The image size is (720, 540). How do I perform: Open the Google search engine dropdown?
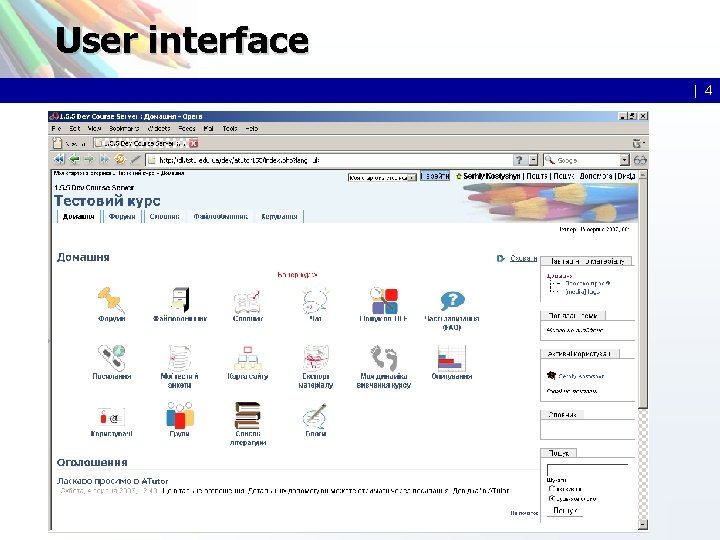tap(624, 160)
